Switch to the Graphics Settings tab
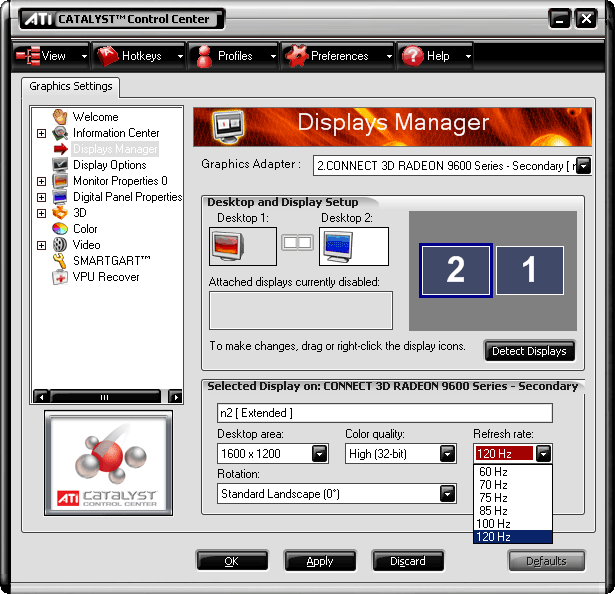This screenshot has width=615, height=594. click(71, 86)
